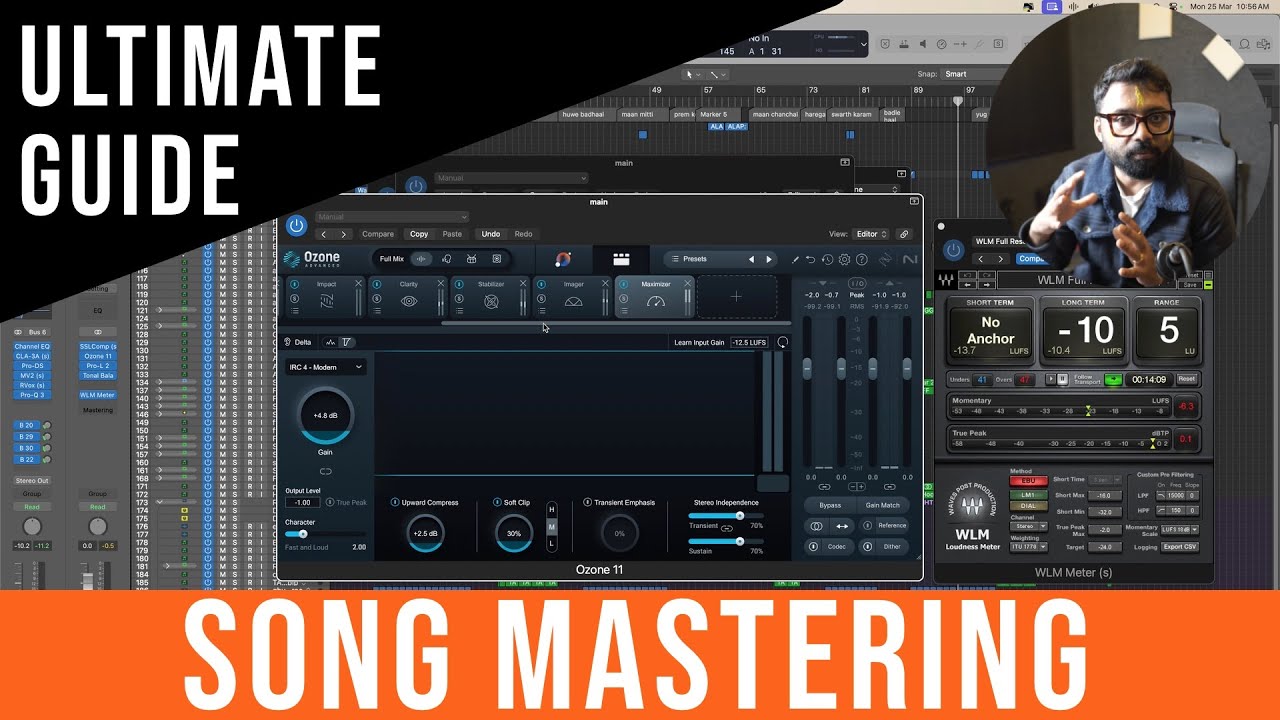The height and width of the screenshot is (720, 1280).
Task: Select Soft Clip L mode
Action: pyautogui.click(x=551, y=543)
